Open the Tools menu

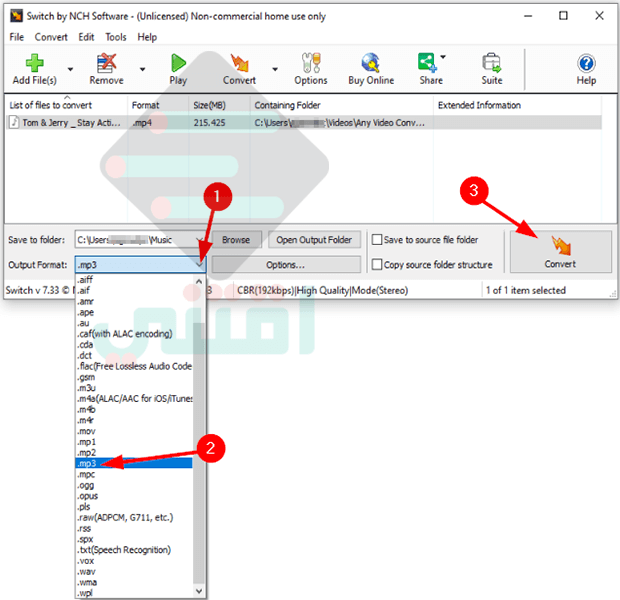point(115,37)
